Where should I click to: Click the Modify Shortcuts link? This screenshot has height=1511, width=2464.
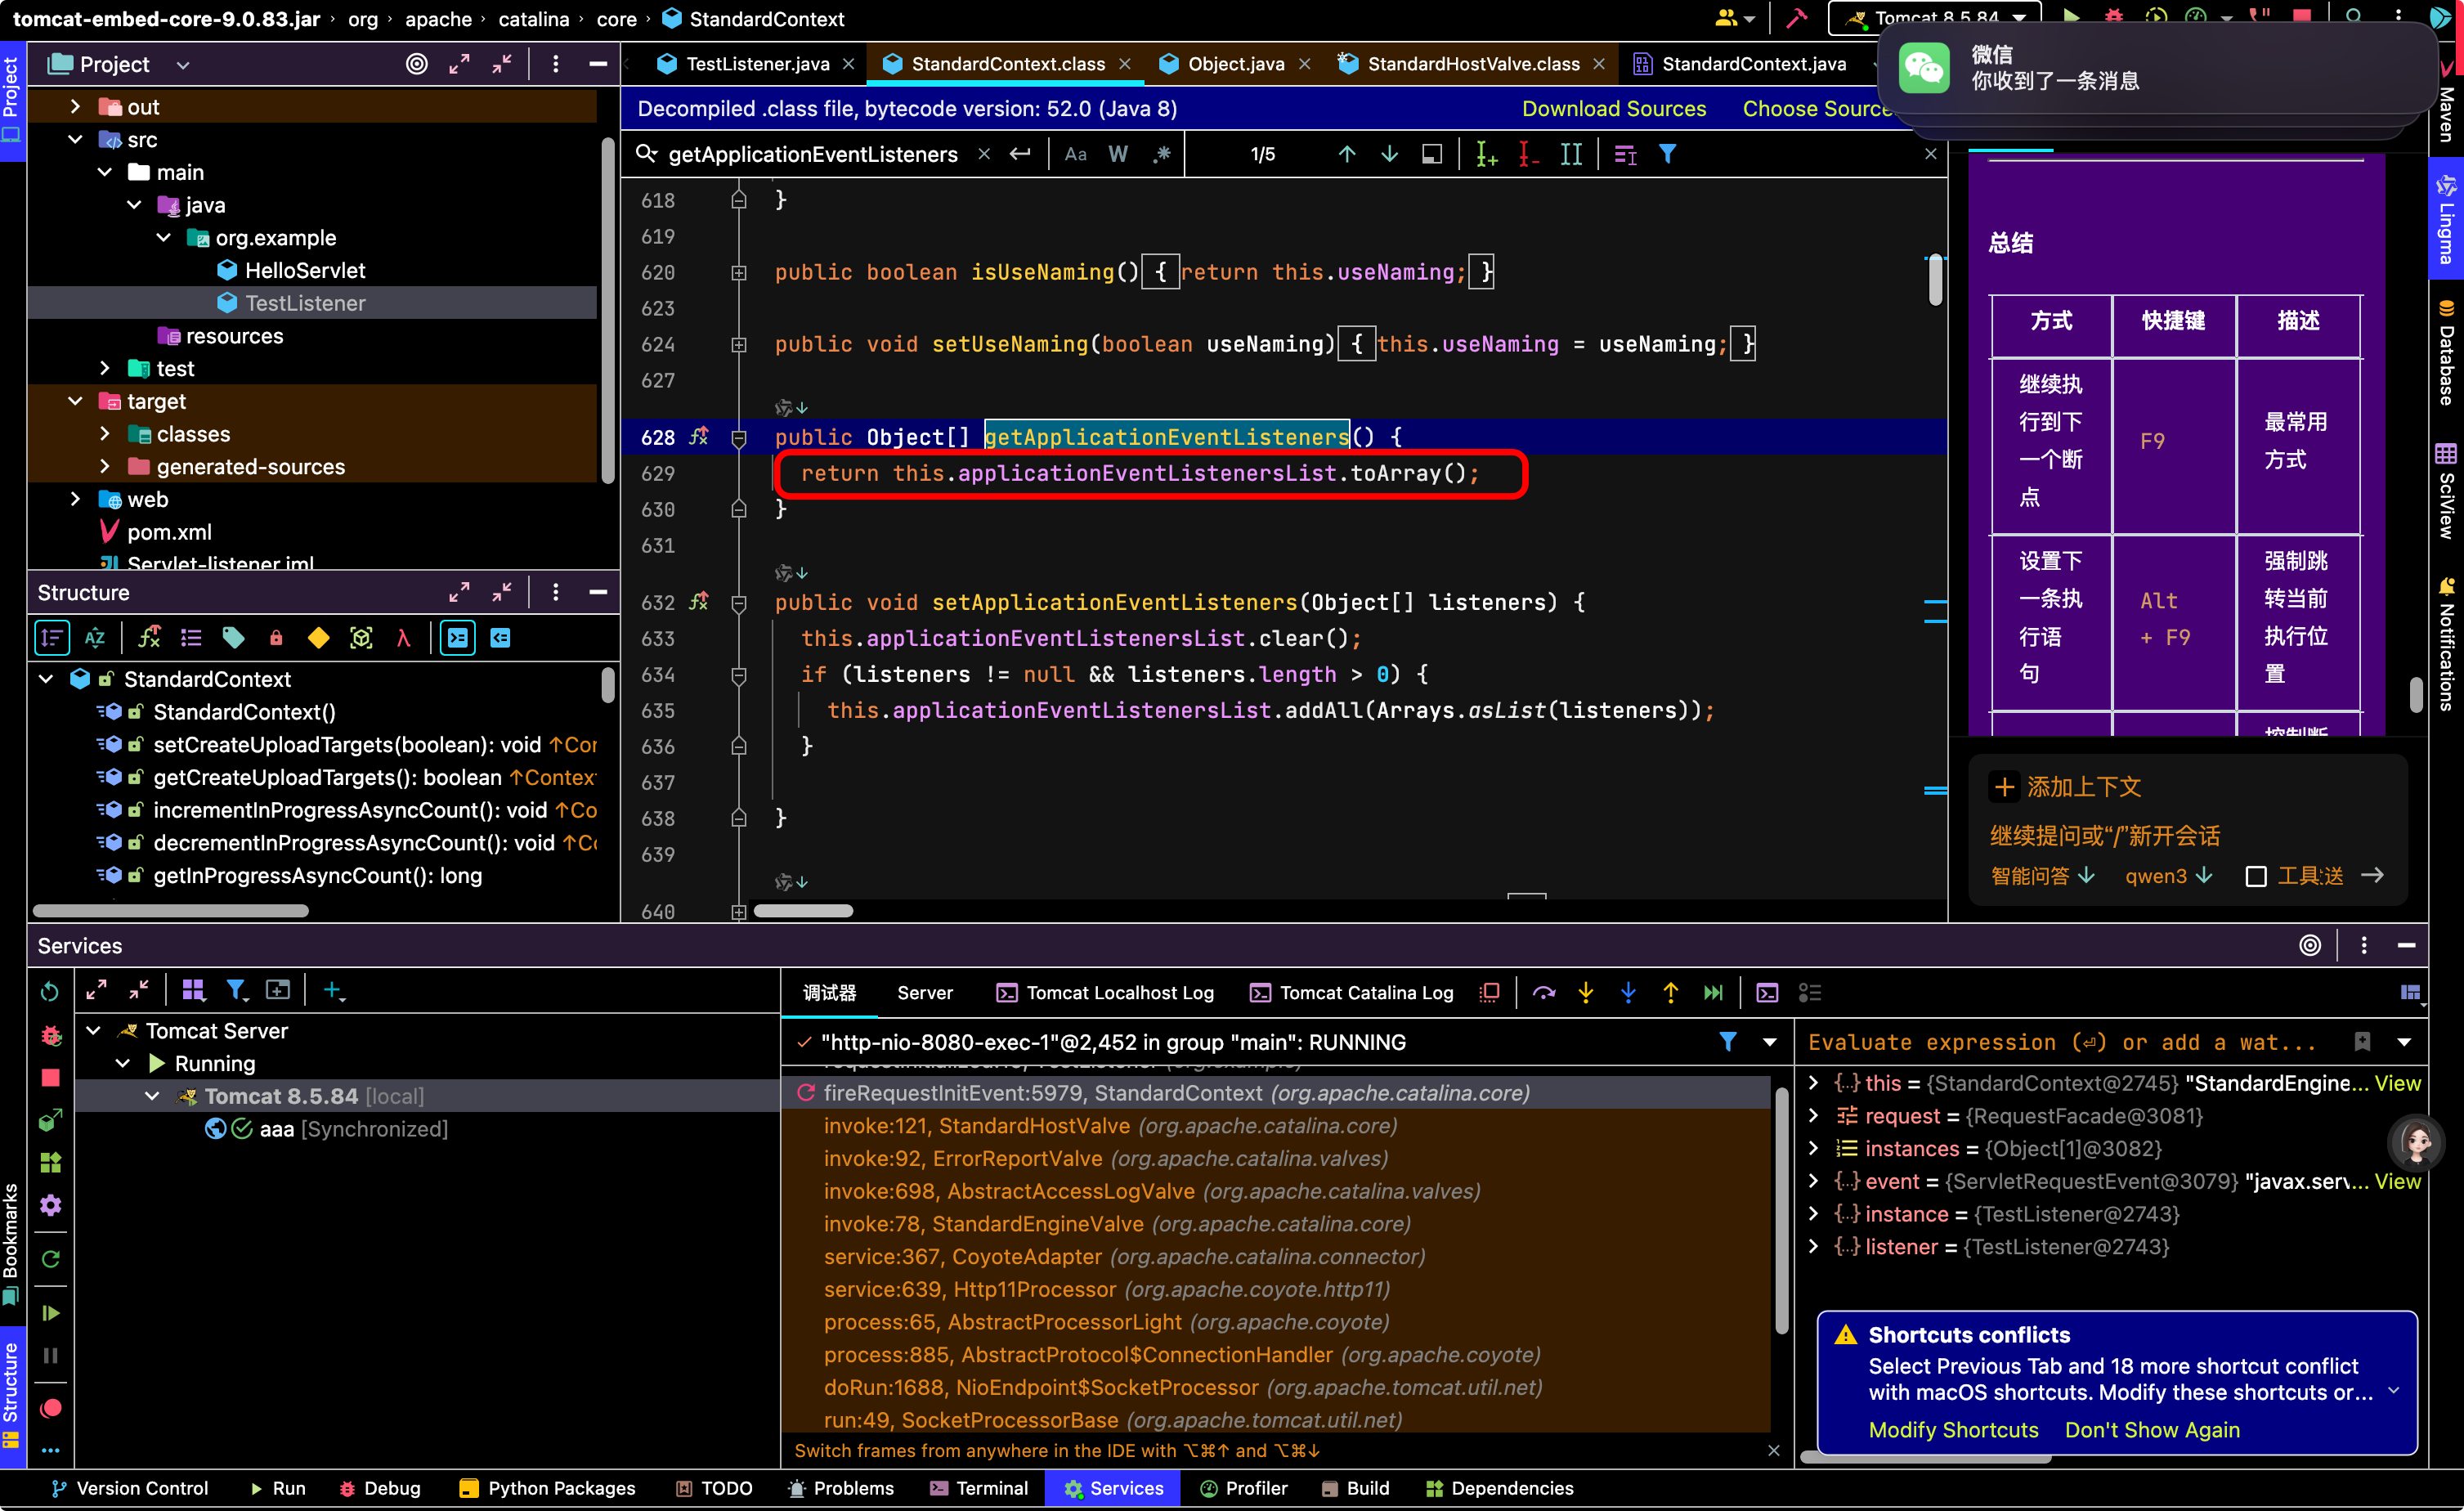1953,1429
